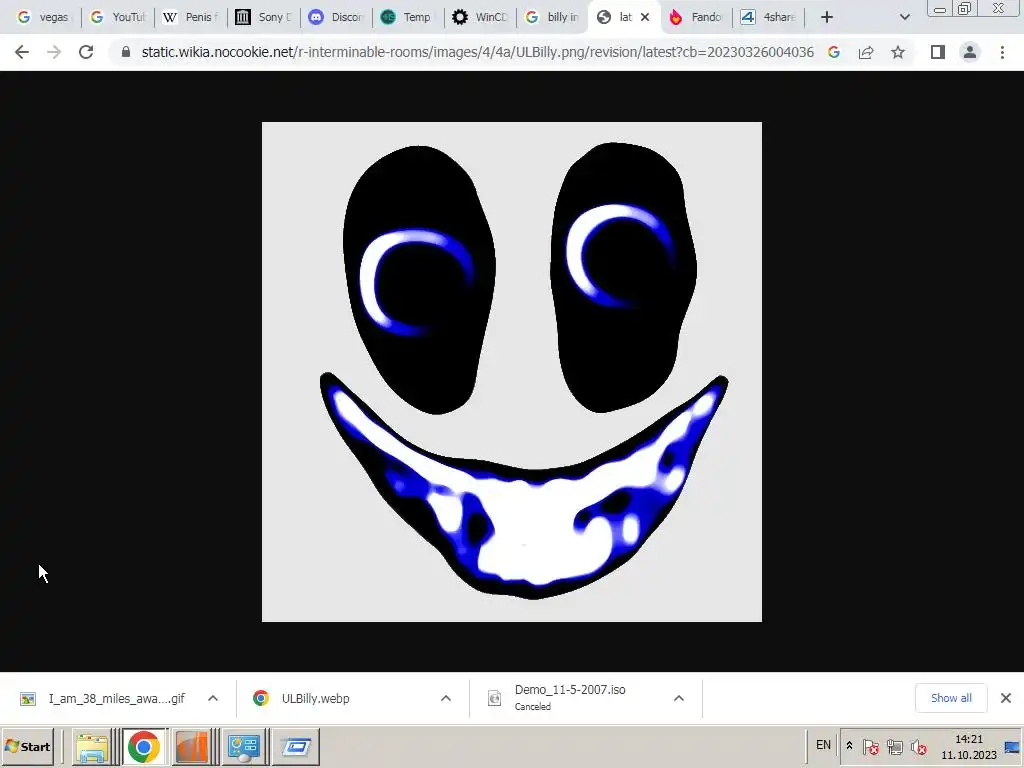Show hidden system tray icons
The image size is (1024, 768).
[x=850, y=746]
